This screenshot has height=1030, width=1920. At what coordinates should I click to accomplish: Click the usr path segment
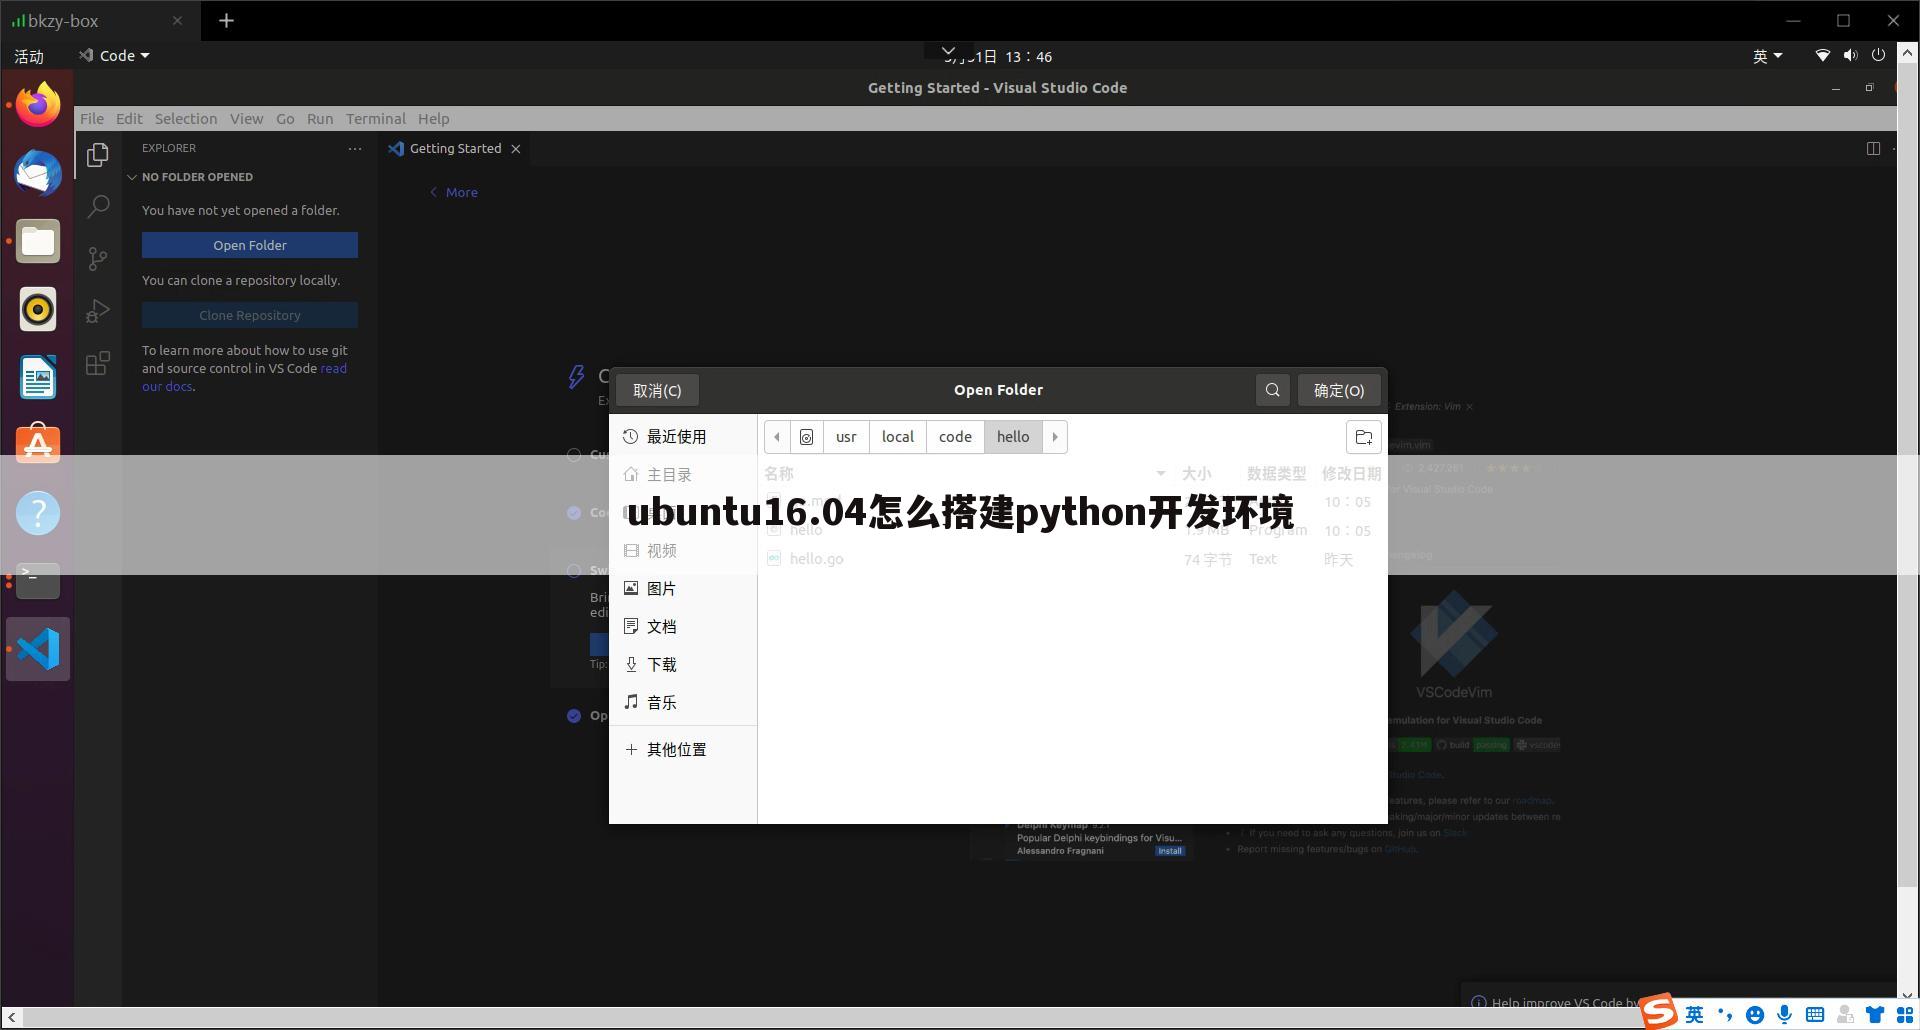pyautogui.click(x=846, y=437)
